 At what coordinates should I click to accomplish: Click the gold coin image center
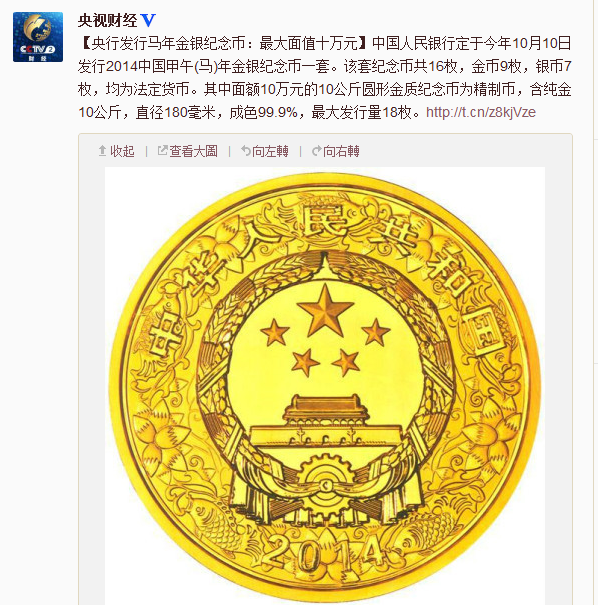pos(325,386)
